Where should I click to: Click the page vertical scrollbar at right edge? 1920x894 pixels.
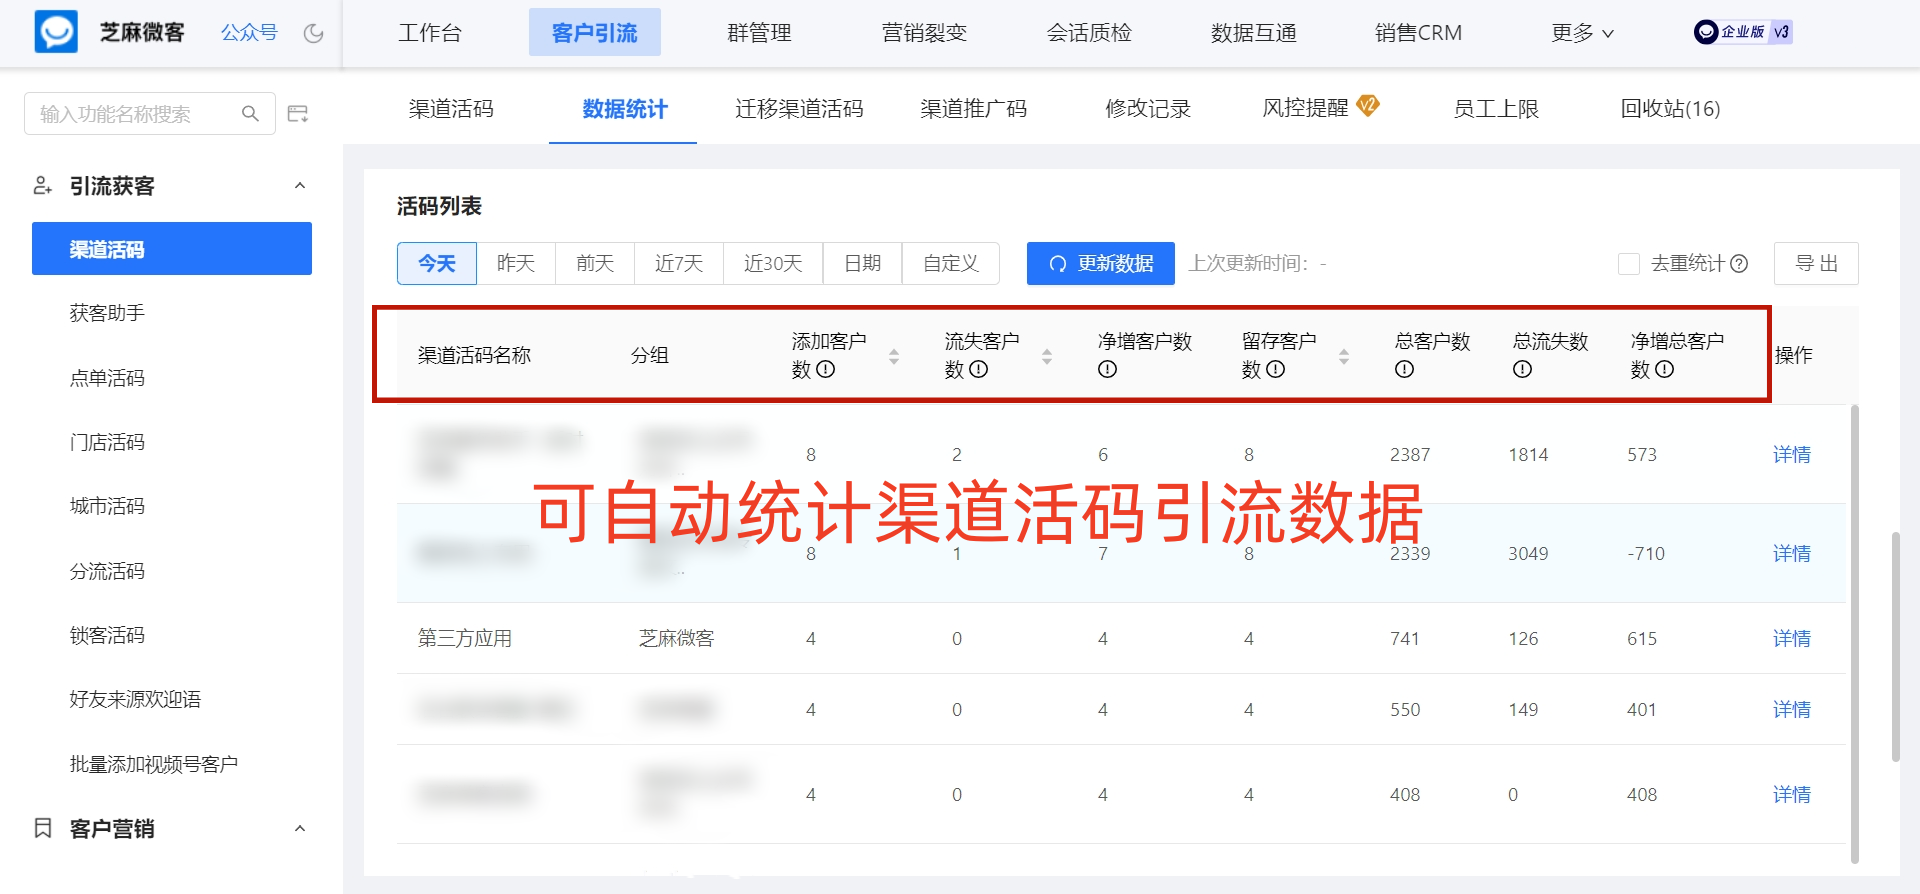[x=1895, y=647]
